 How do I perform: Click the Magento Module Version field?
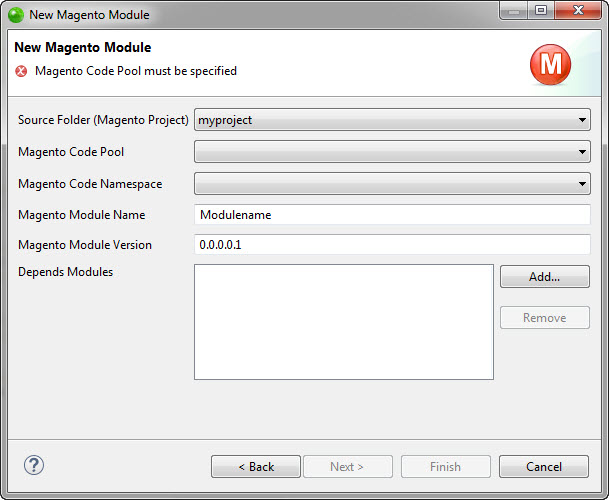pos(392,245)
